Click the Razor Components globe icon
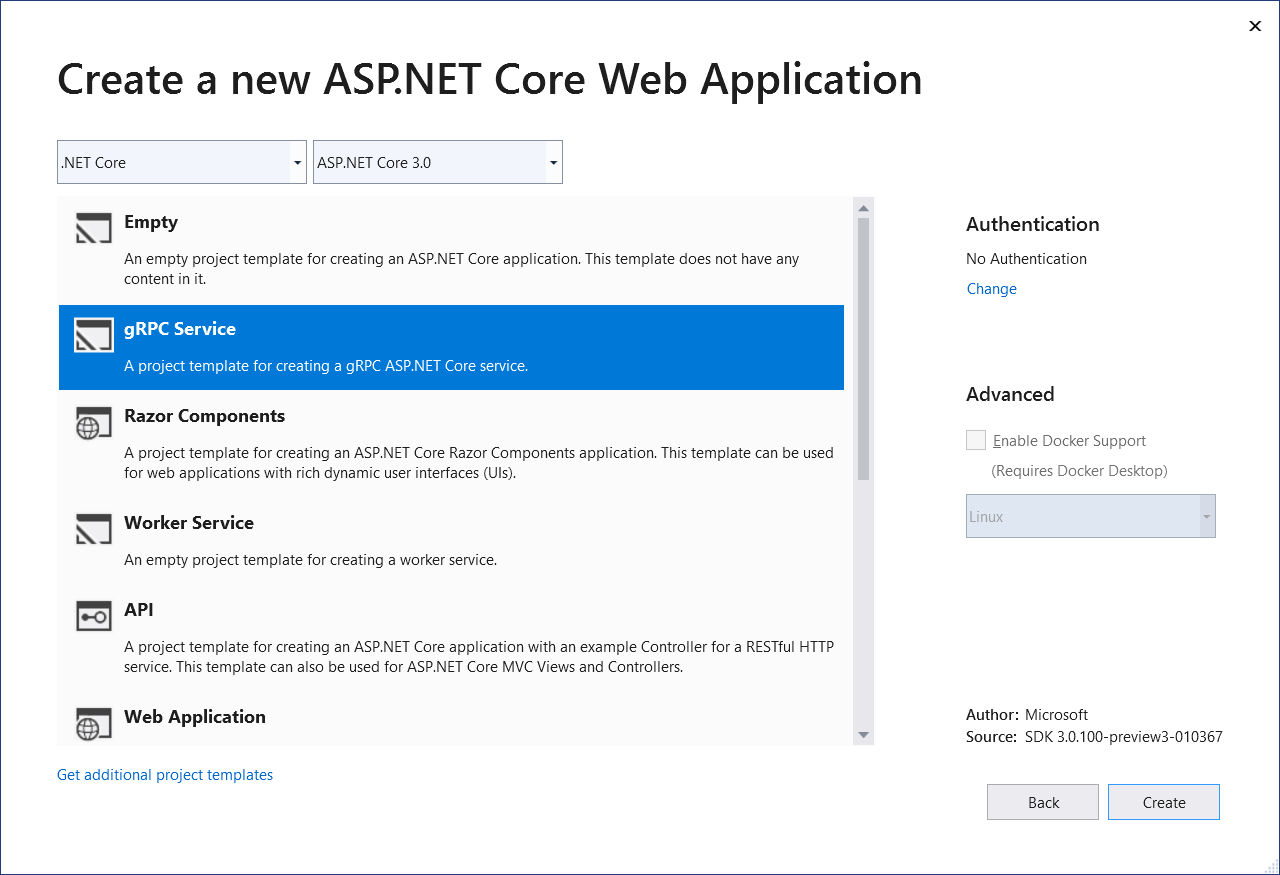This screenshot has width=1280, height=875. (94, 423)
